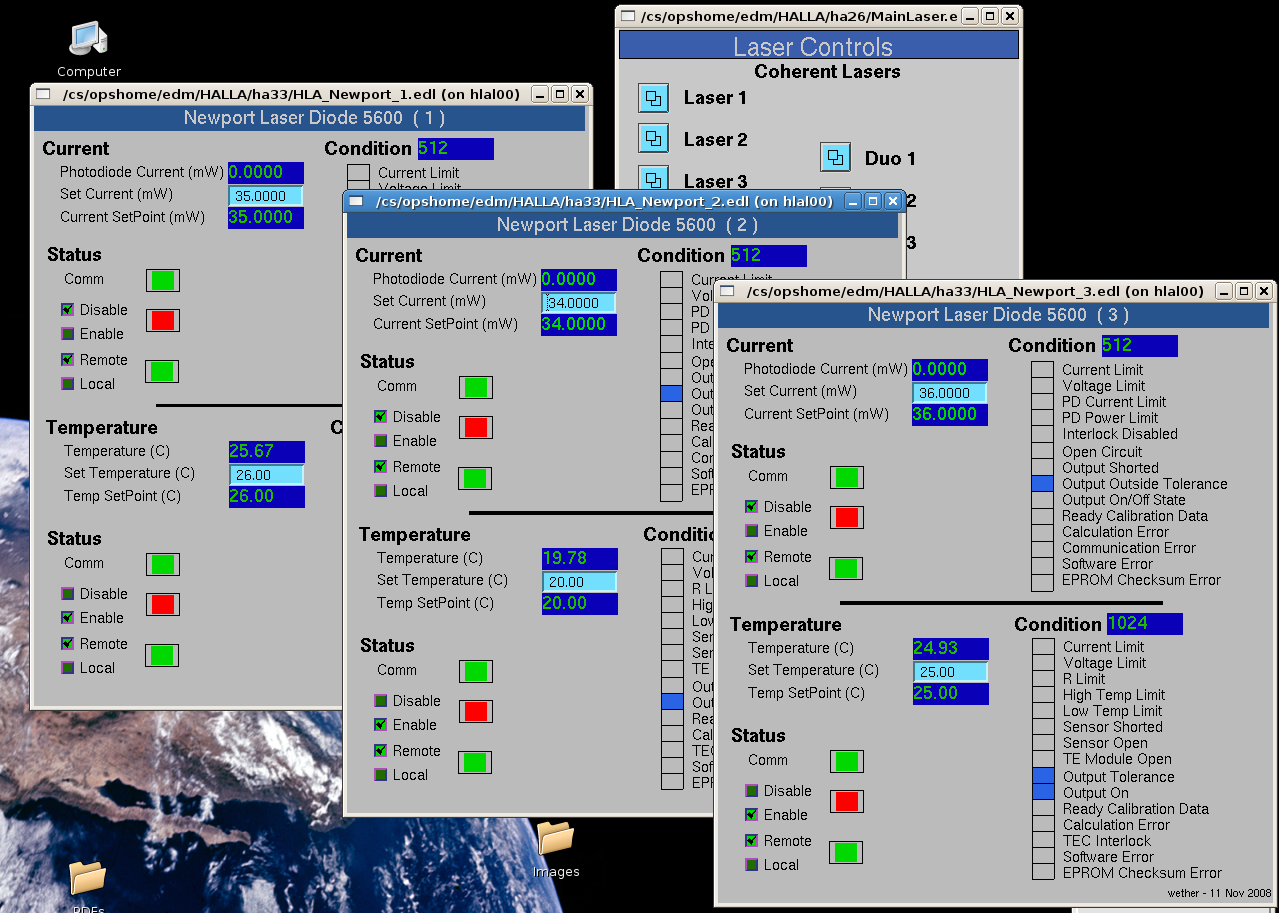Screen dimensions: 1279x913
Task: Select Remote under Current Status in Newport 3
Action: (x=752, y=557)
